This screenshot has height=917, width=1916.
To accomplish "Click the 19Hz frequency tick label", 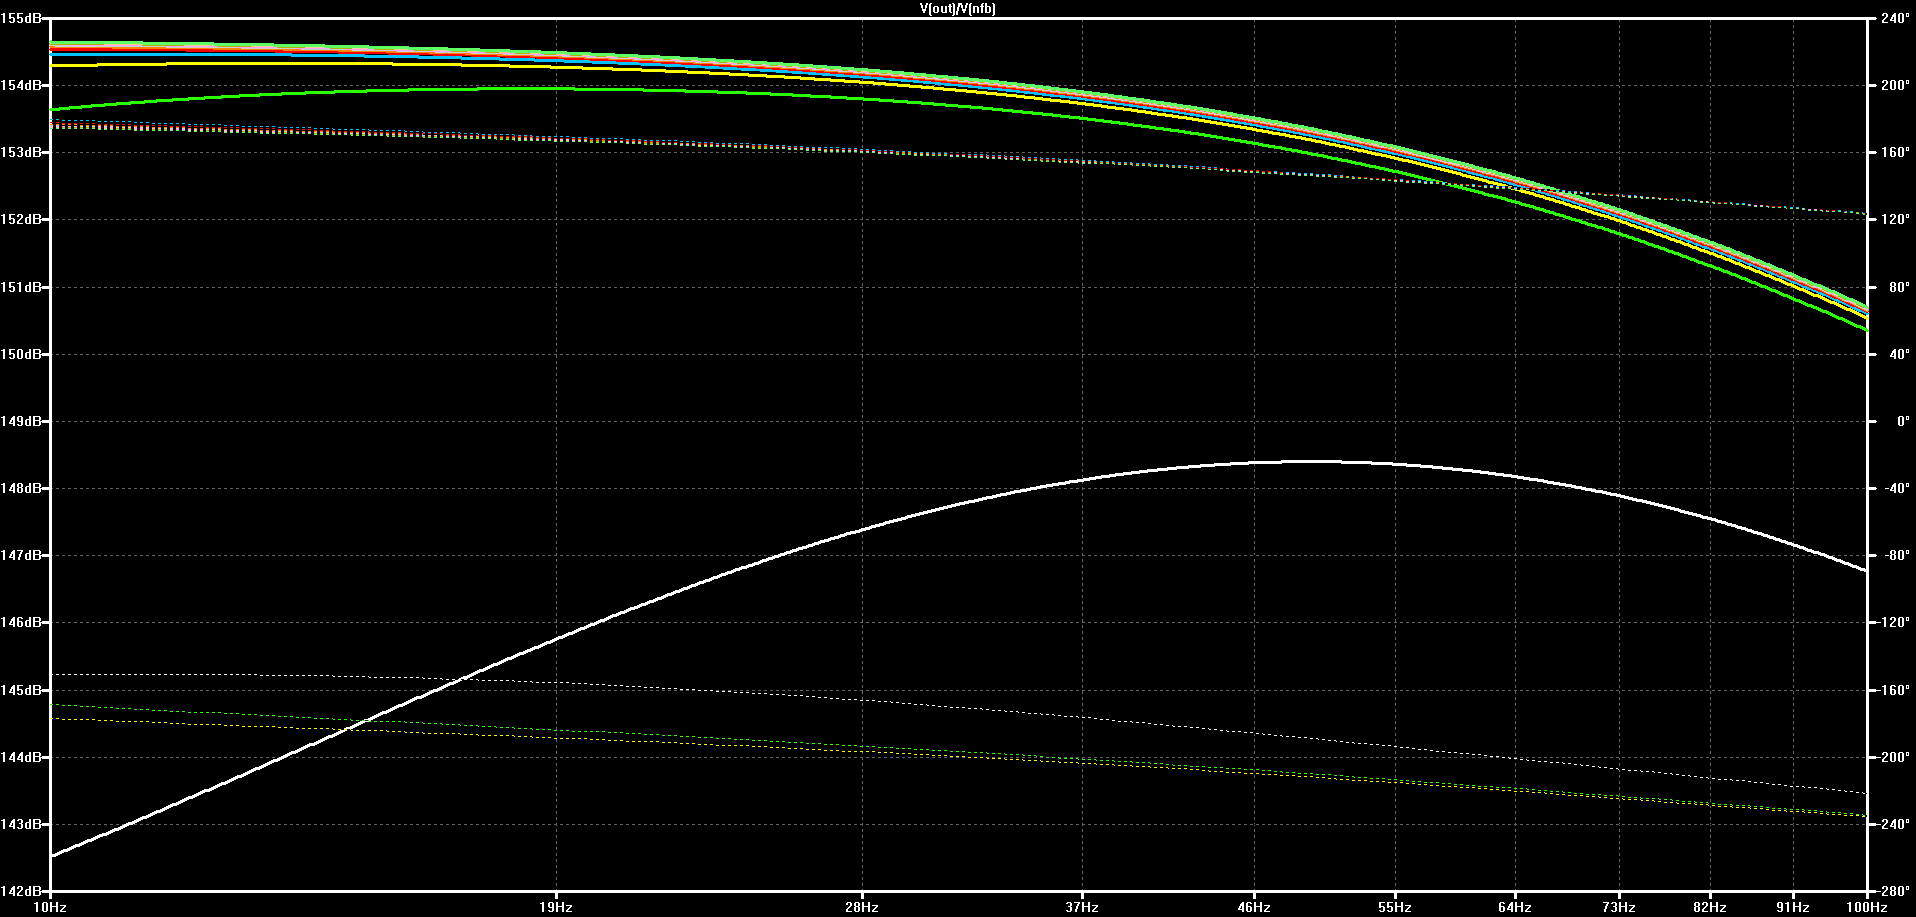I will [x=556, y=907].
